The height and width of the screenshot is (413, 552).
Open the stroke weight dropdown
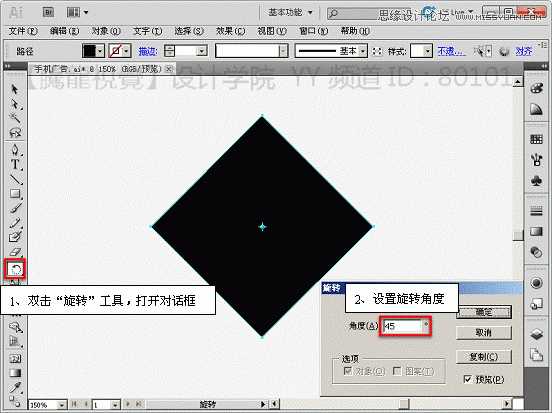(x=202, y=51)
